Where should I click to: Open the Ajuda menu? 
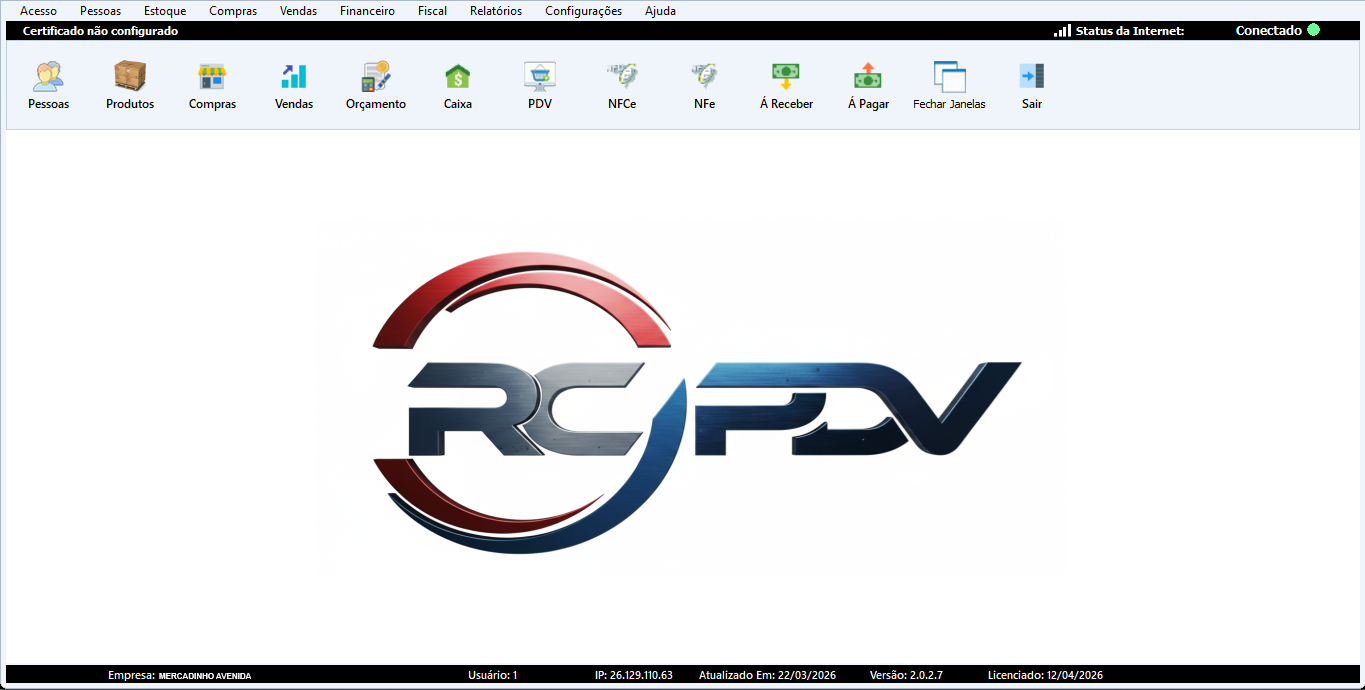660,11
